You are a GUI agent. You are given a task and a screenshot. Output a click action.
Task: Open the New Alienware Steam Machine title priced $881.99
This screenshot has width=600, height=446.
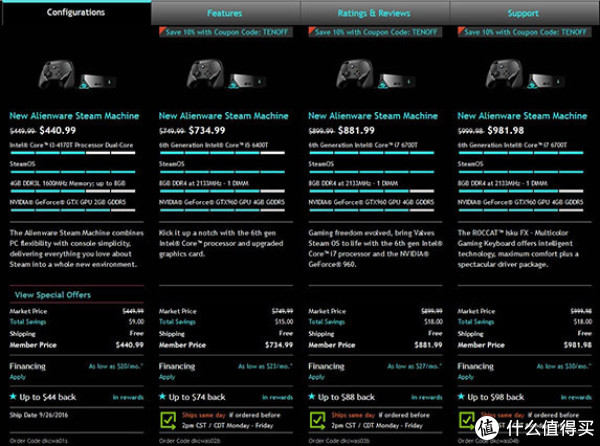tap(373, 116)
